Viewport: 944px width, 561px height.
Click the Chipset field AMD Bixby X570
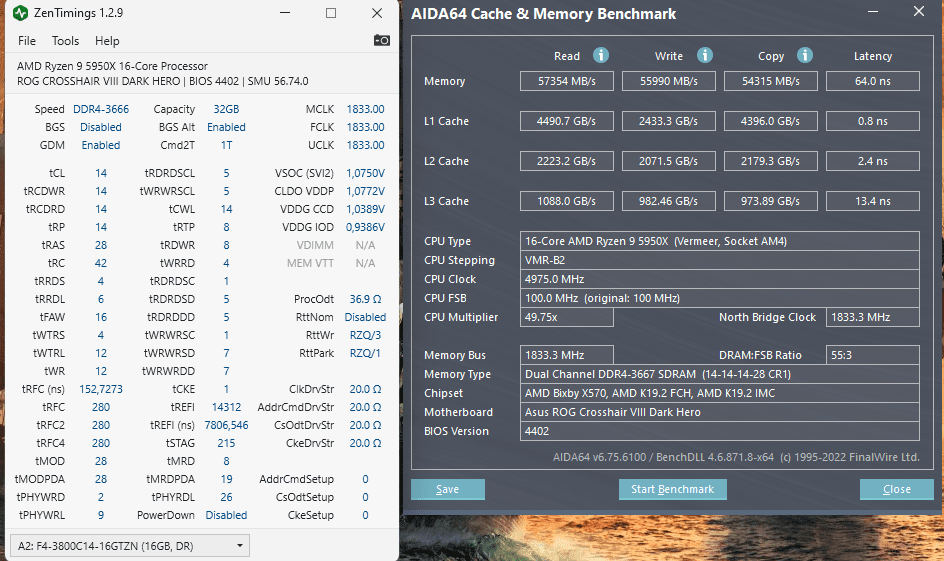click(x=719, y=393)
